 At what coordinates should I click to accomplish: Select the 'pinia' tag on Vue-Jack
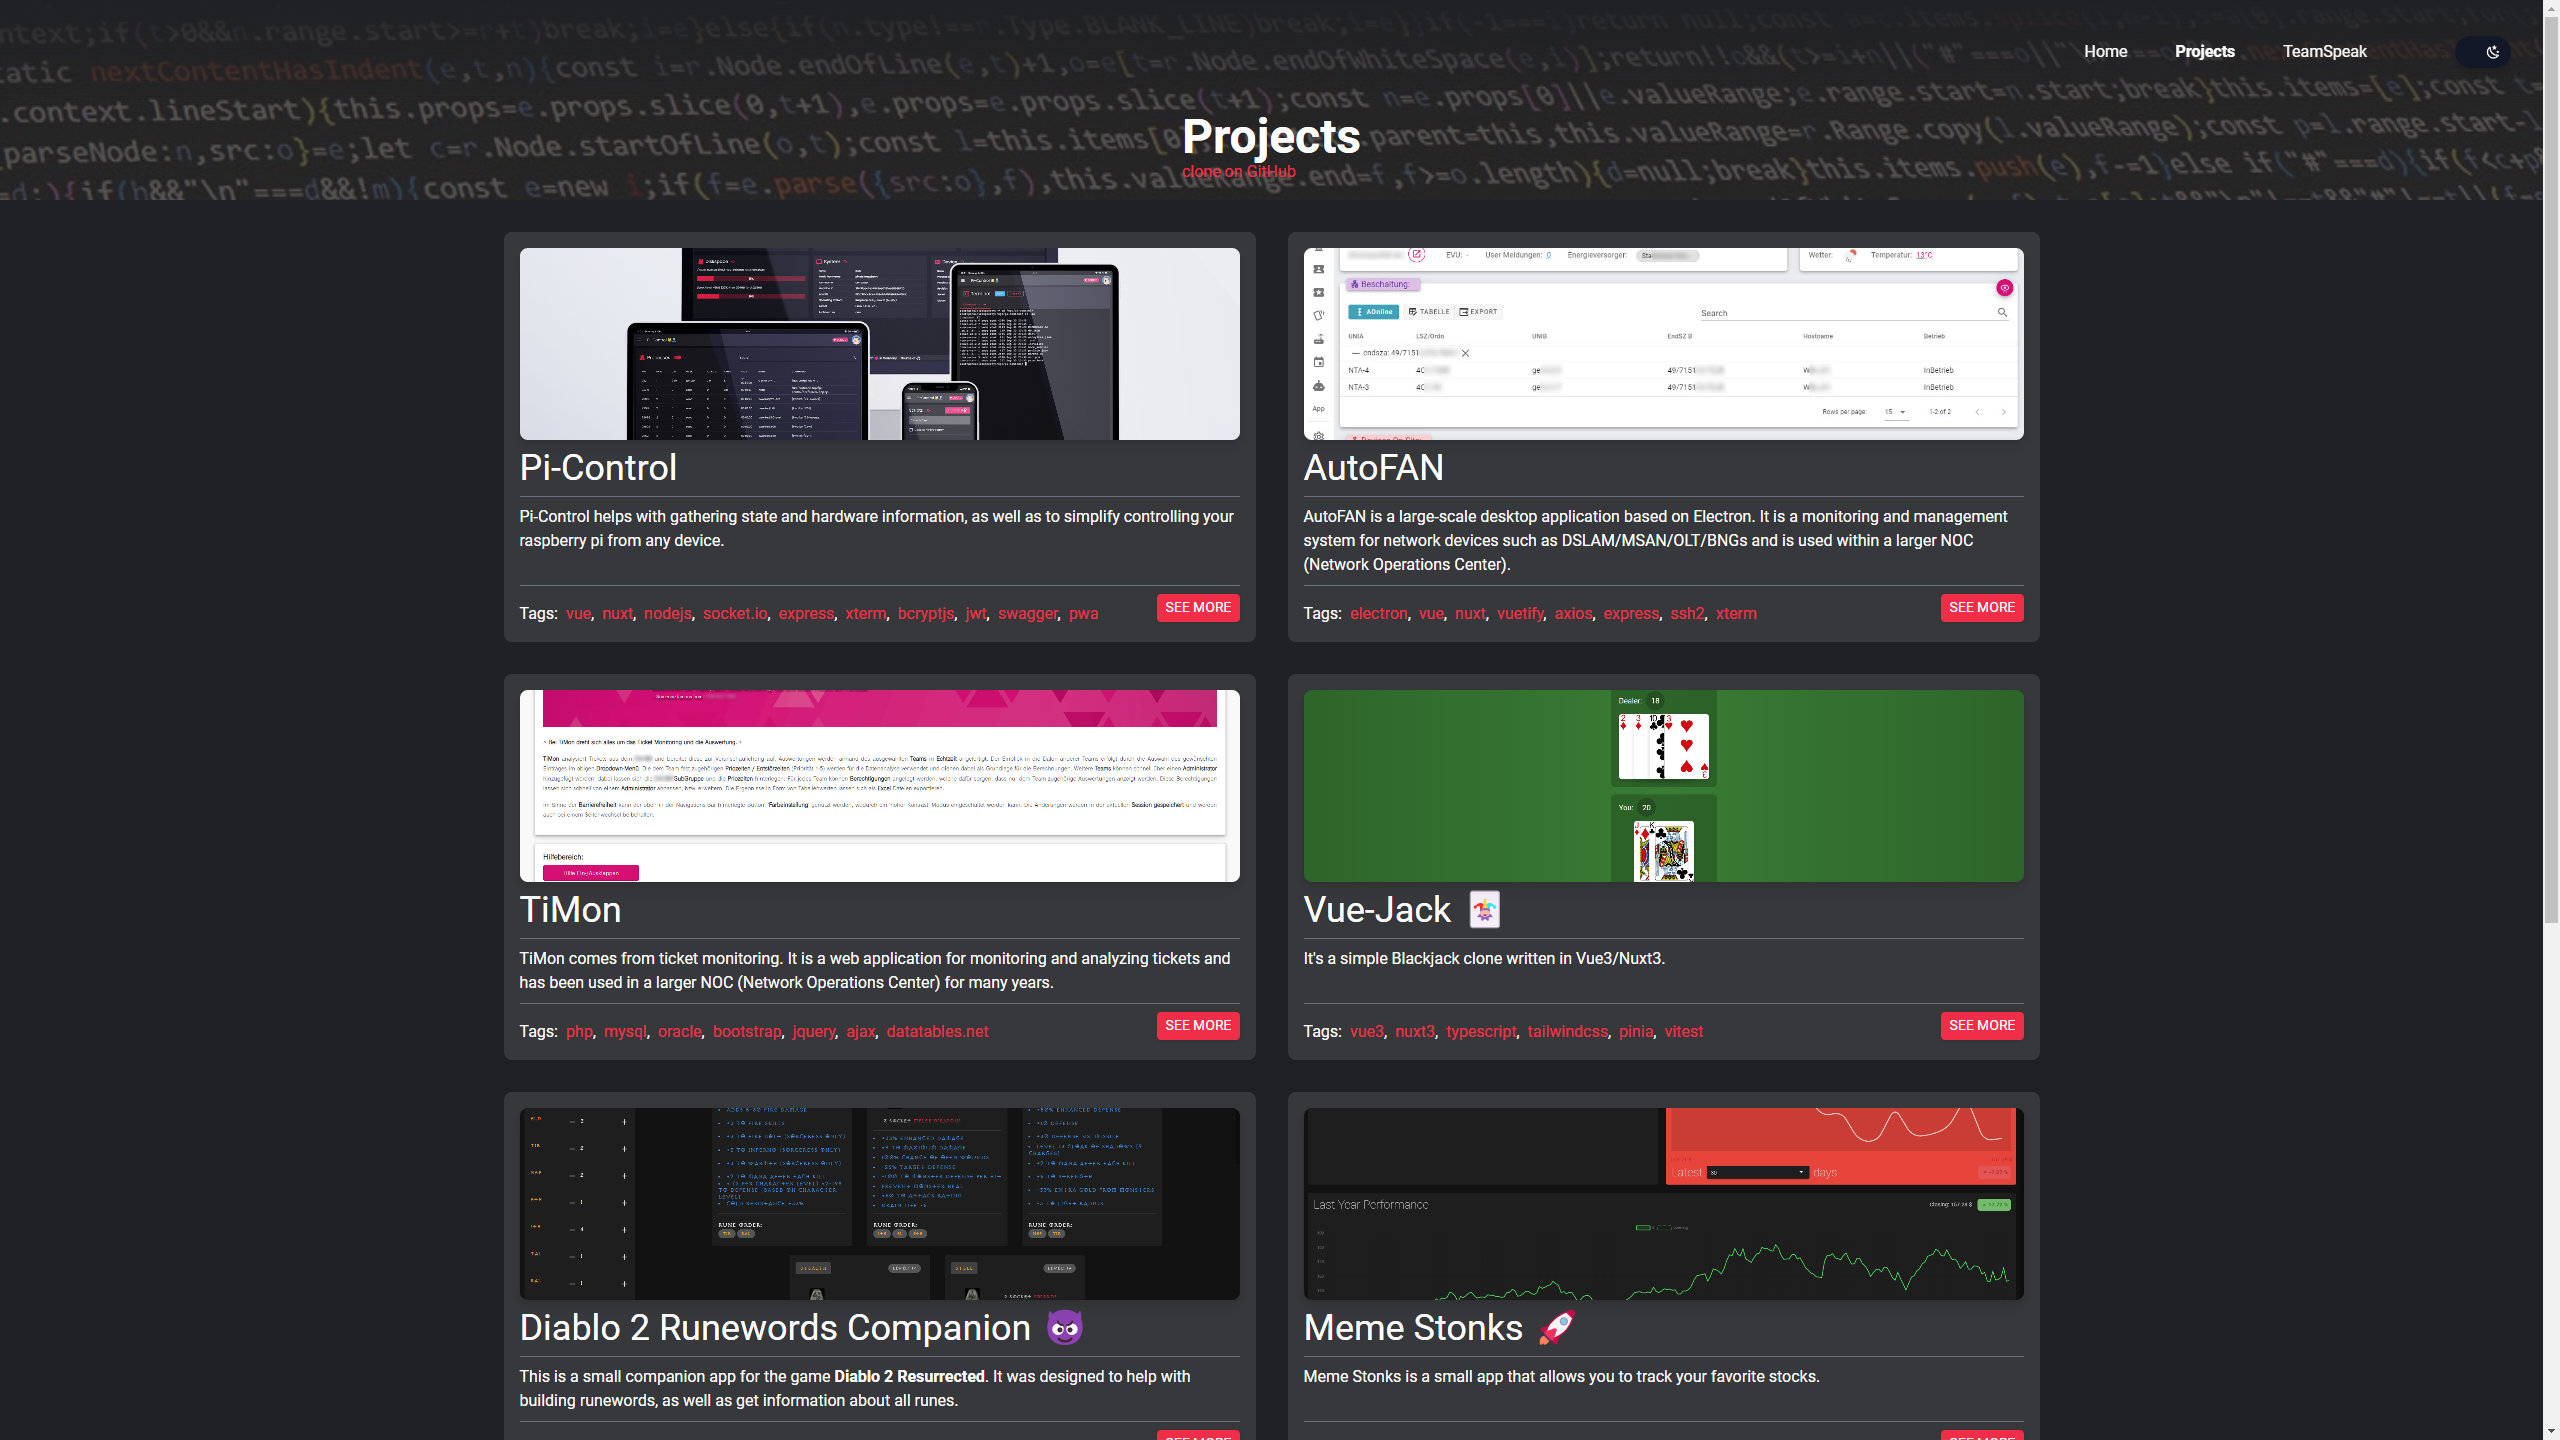click(1636, 1032)
